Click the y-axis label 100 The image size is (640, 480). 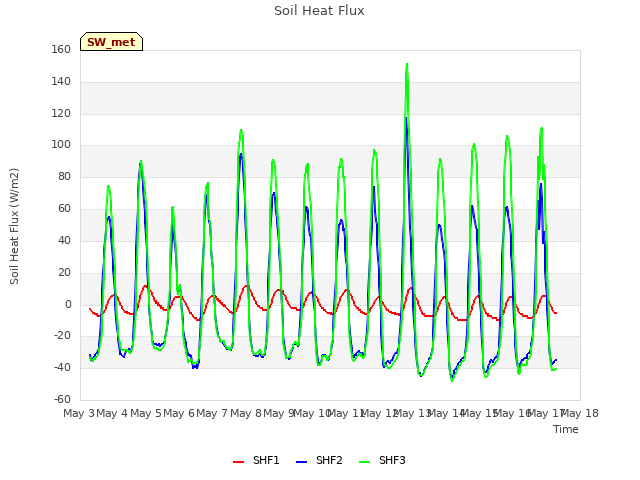click(61, 145)
